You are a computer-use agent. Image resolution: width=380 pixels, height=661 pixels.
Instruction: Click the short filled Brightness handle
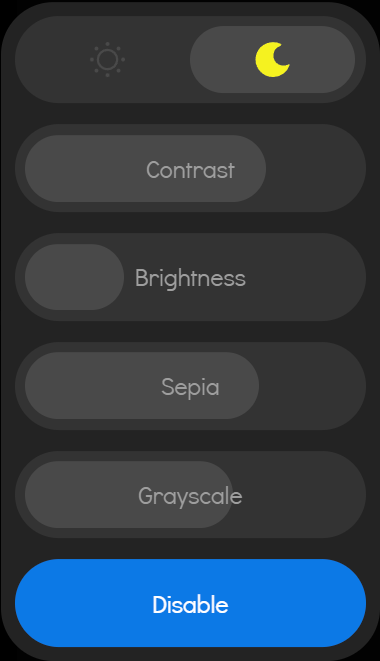tap(74, 277)
